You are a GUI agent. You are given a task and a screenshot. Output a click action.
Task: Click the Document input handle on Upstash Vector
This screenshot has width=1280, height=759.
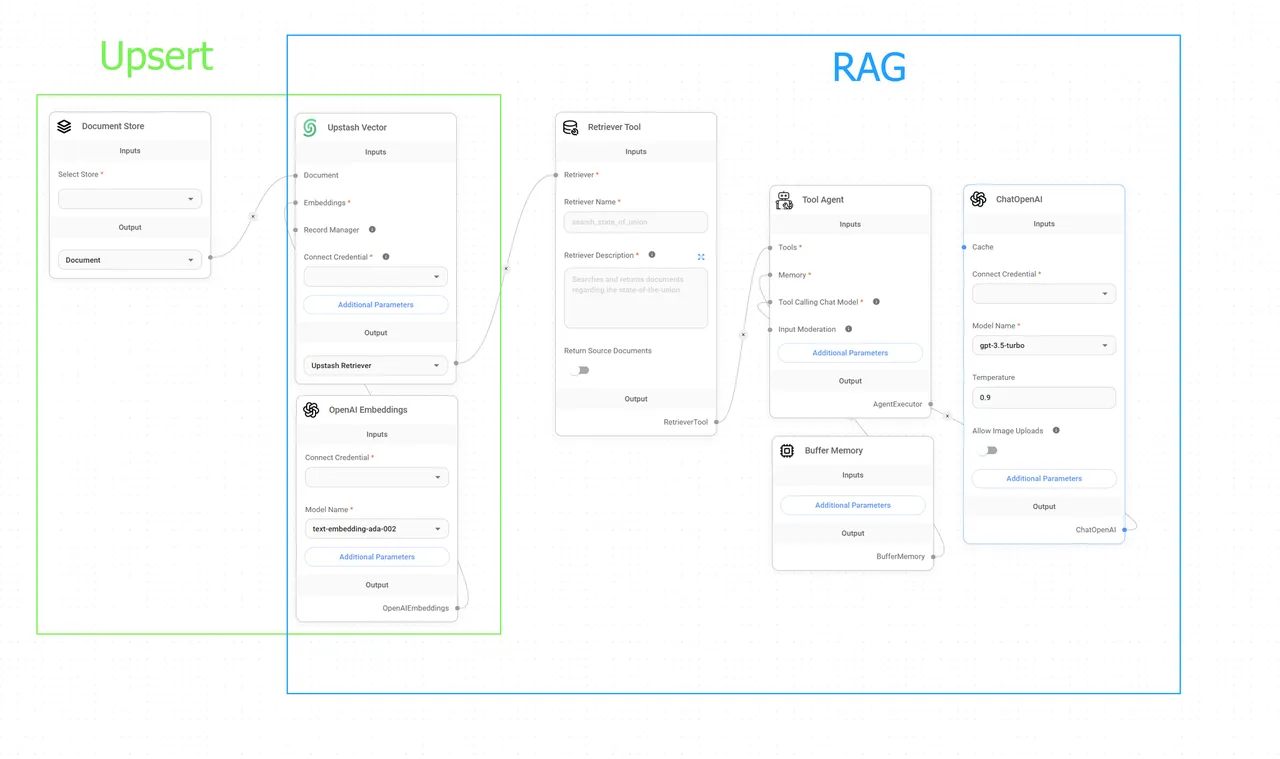(296, 175)
